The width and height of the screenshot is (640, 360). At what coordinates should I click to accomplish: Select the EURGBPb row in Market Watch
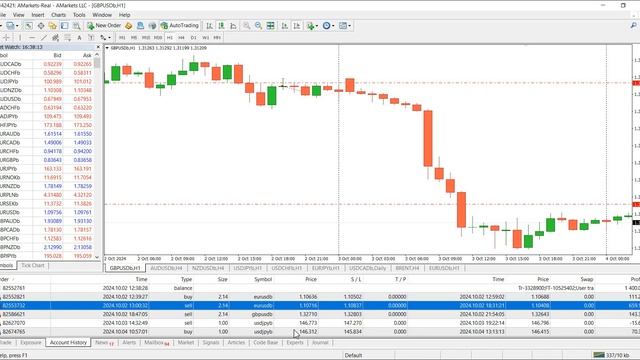click(48, 160)
